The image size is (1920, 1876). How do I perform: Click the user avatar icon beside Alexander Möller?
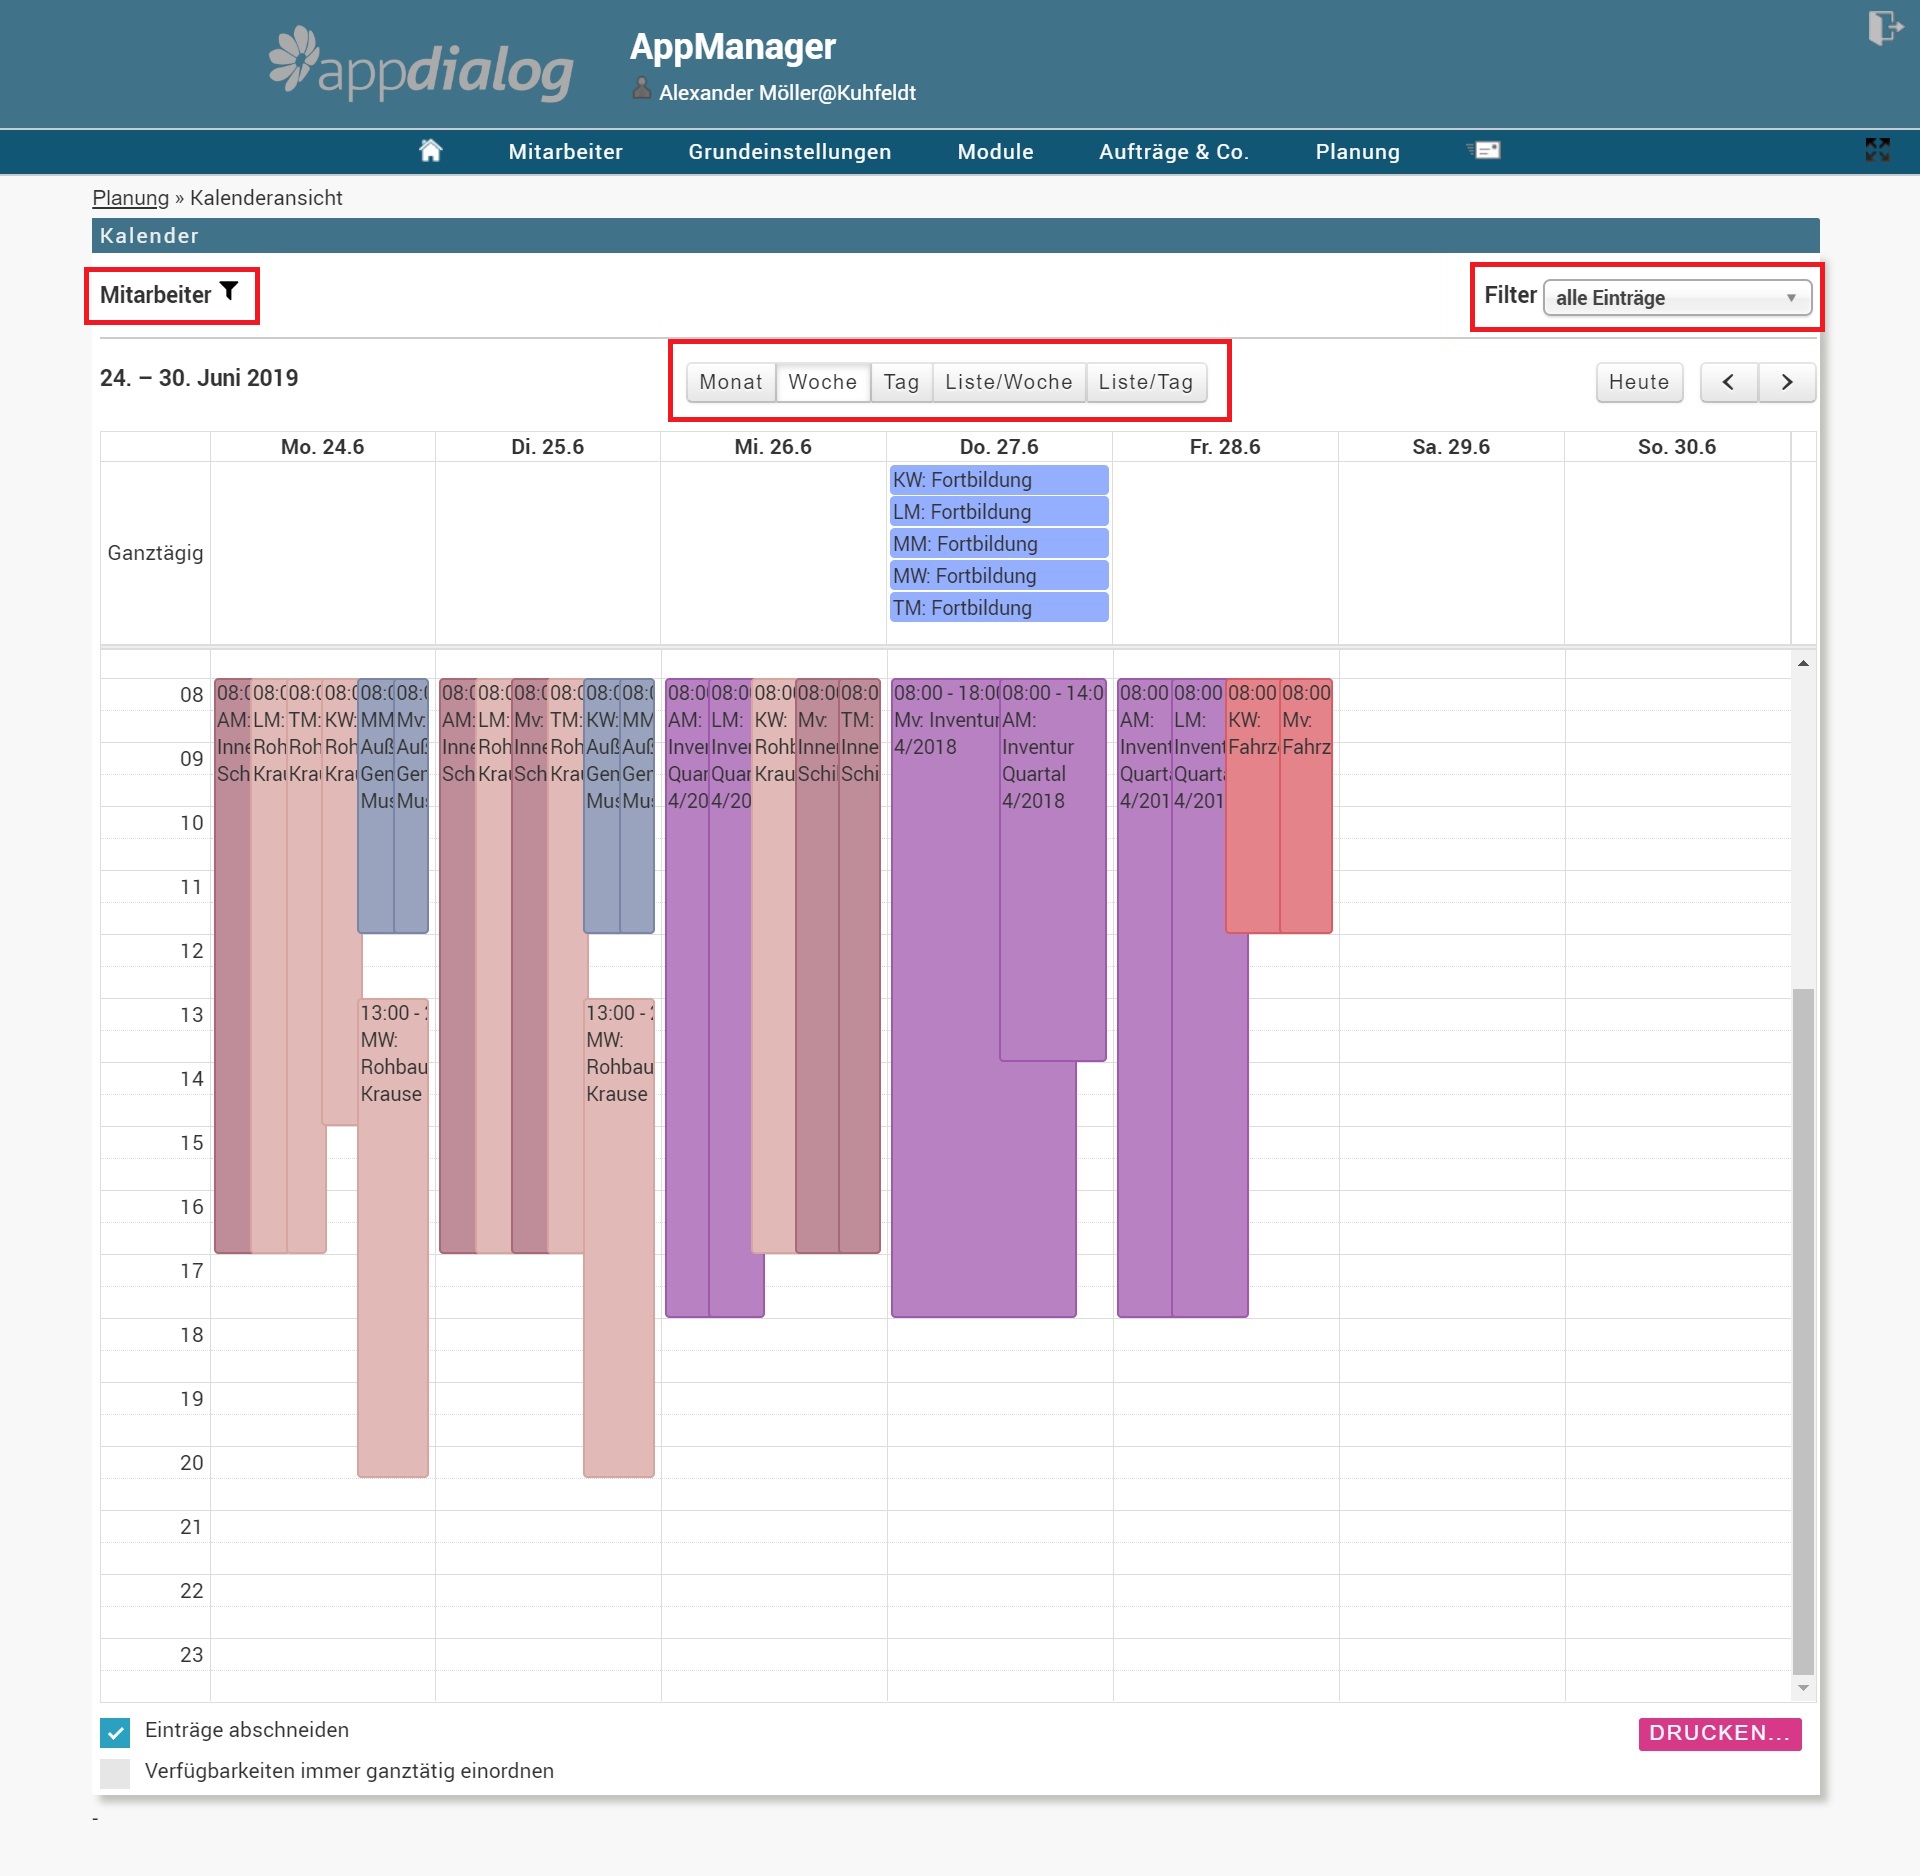coord(642,90)
